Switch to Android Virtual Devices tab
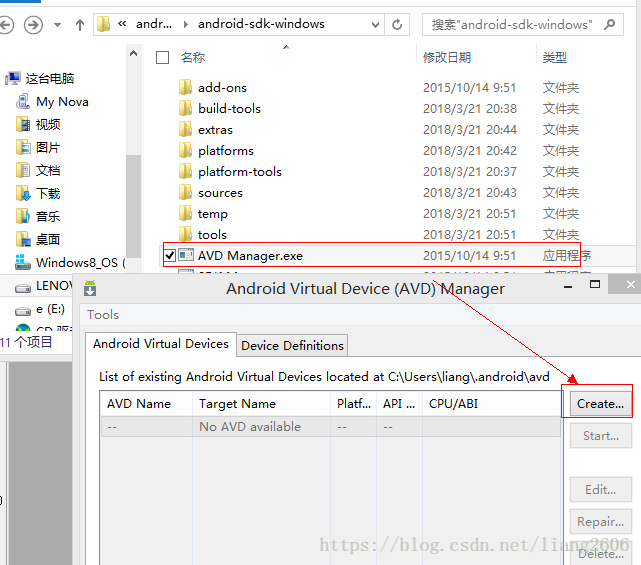This screenshot has width=641, height=565. pyautogui.click(x=161, y=344)
